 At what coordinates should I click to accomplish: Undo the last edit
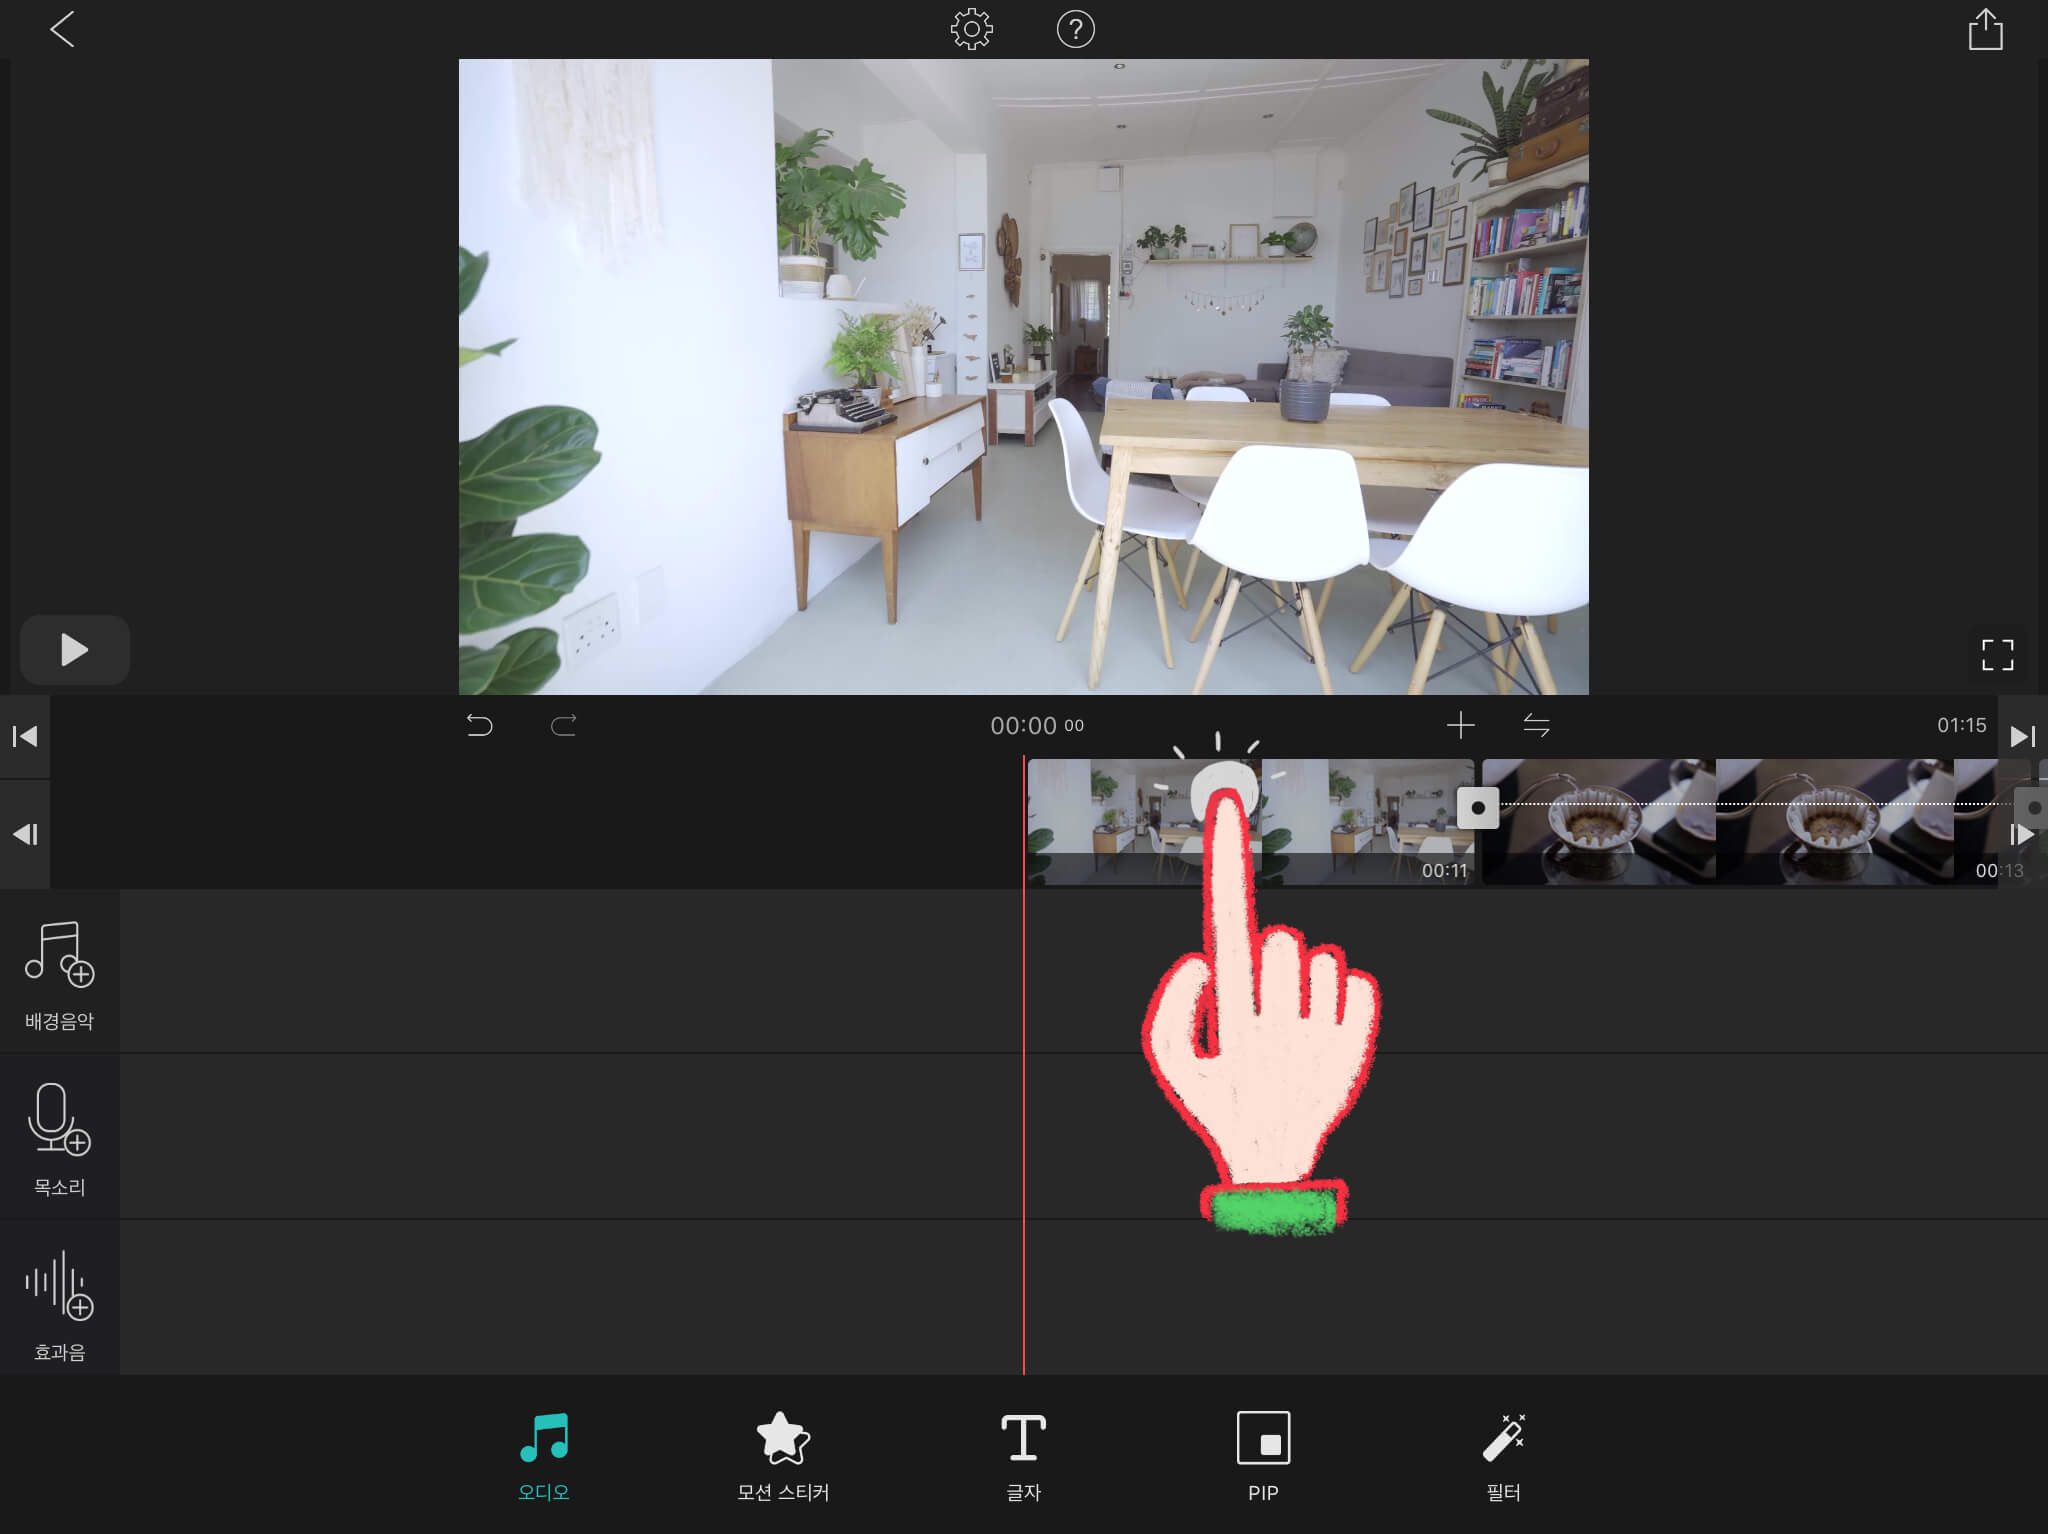click(x=479, y=725)
